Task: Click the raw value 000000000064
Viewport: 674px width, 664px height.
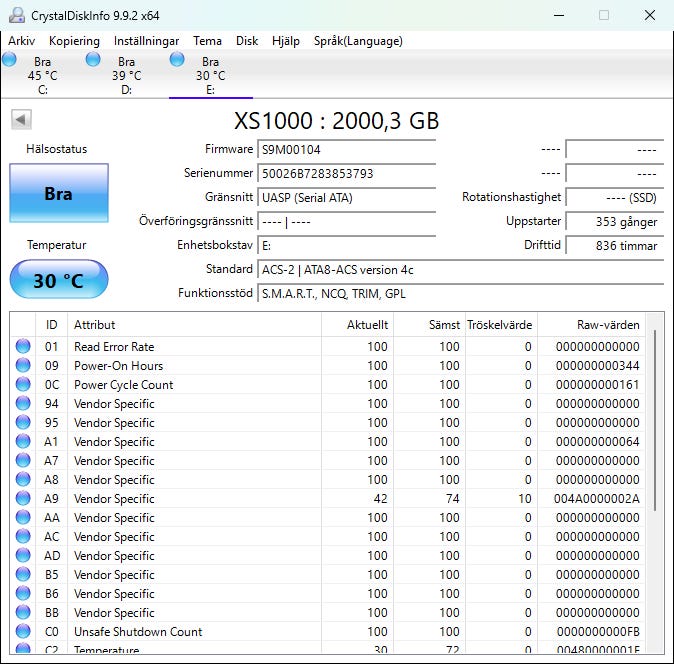Action: [x=597, y=441]
